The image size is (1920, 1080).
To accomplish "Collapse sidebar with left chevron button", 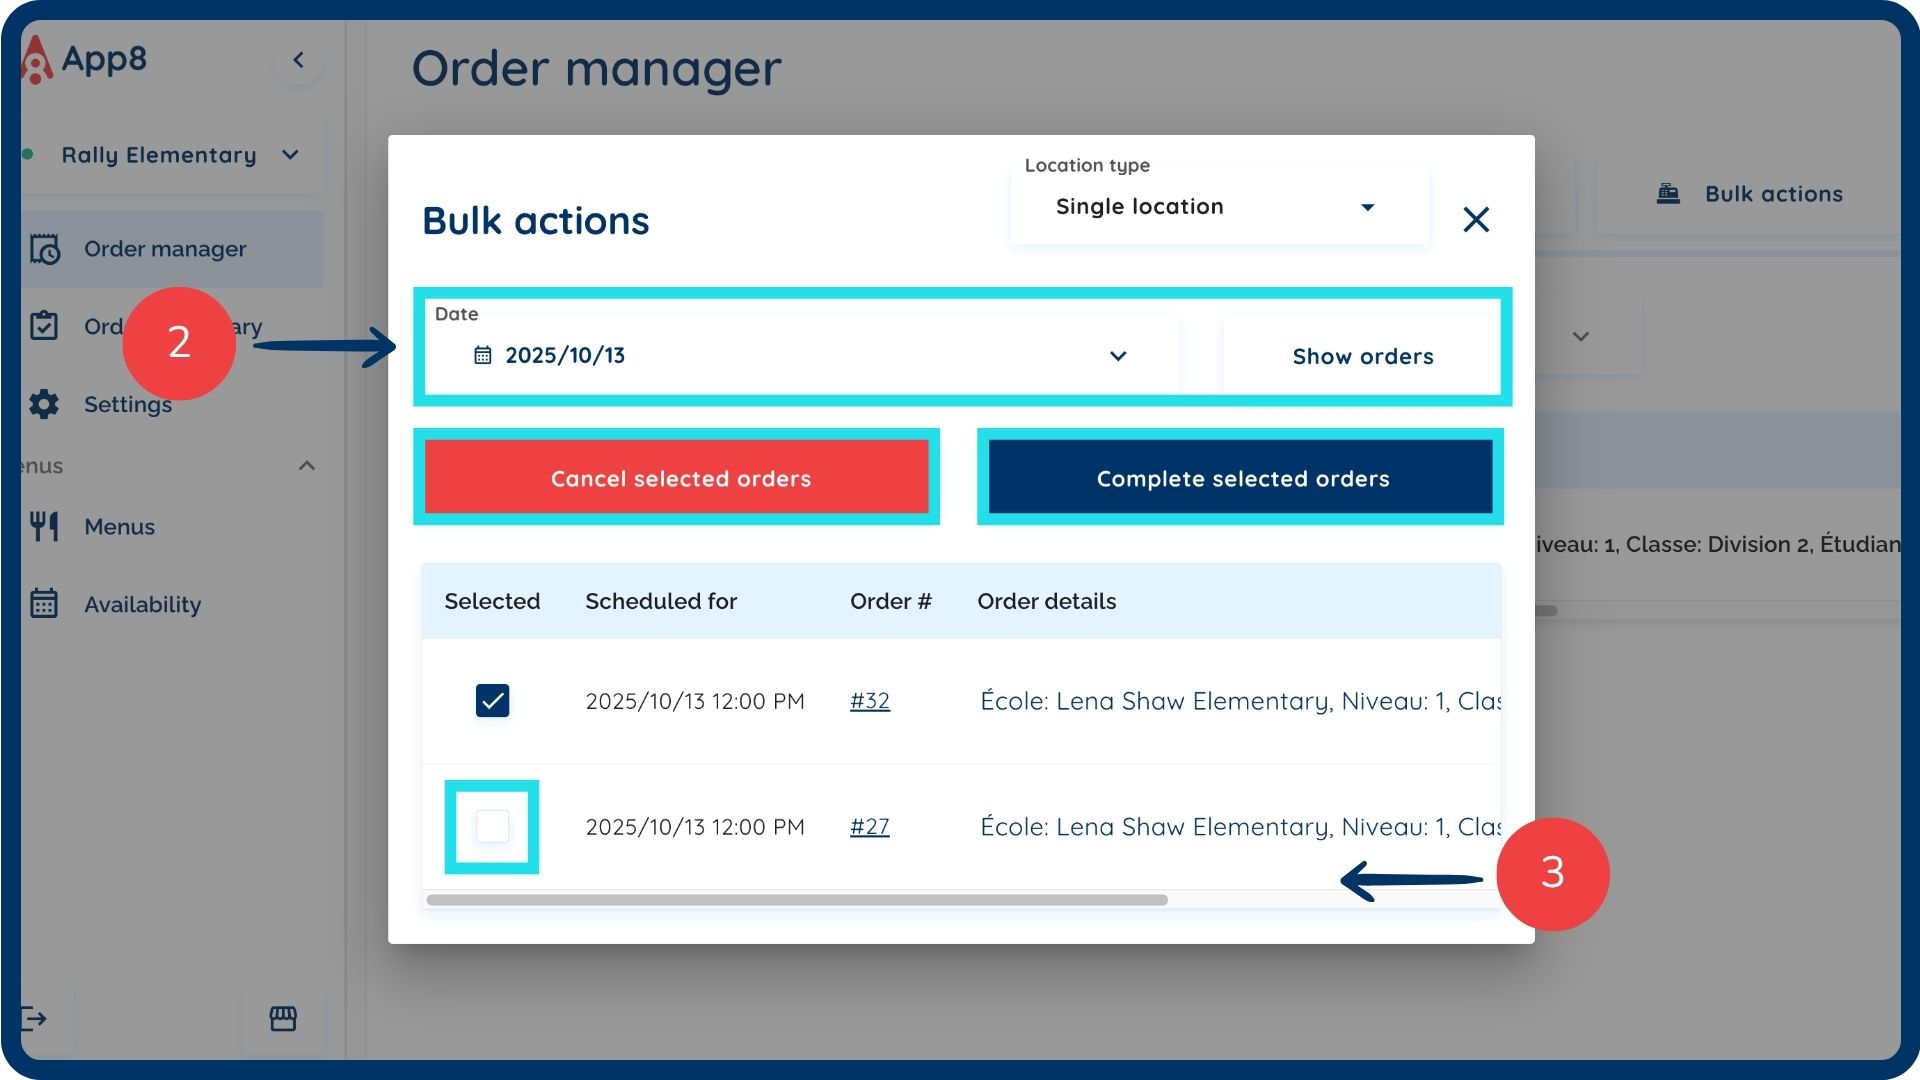I will (x=298, y=60).
